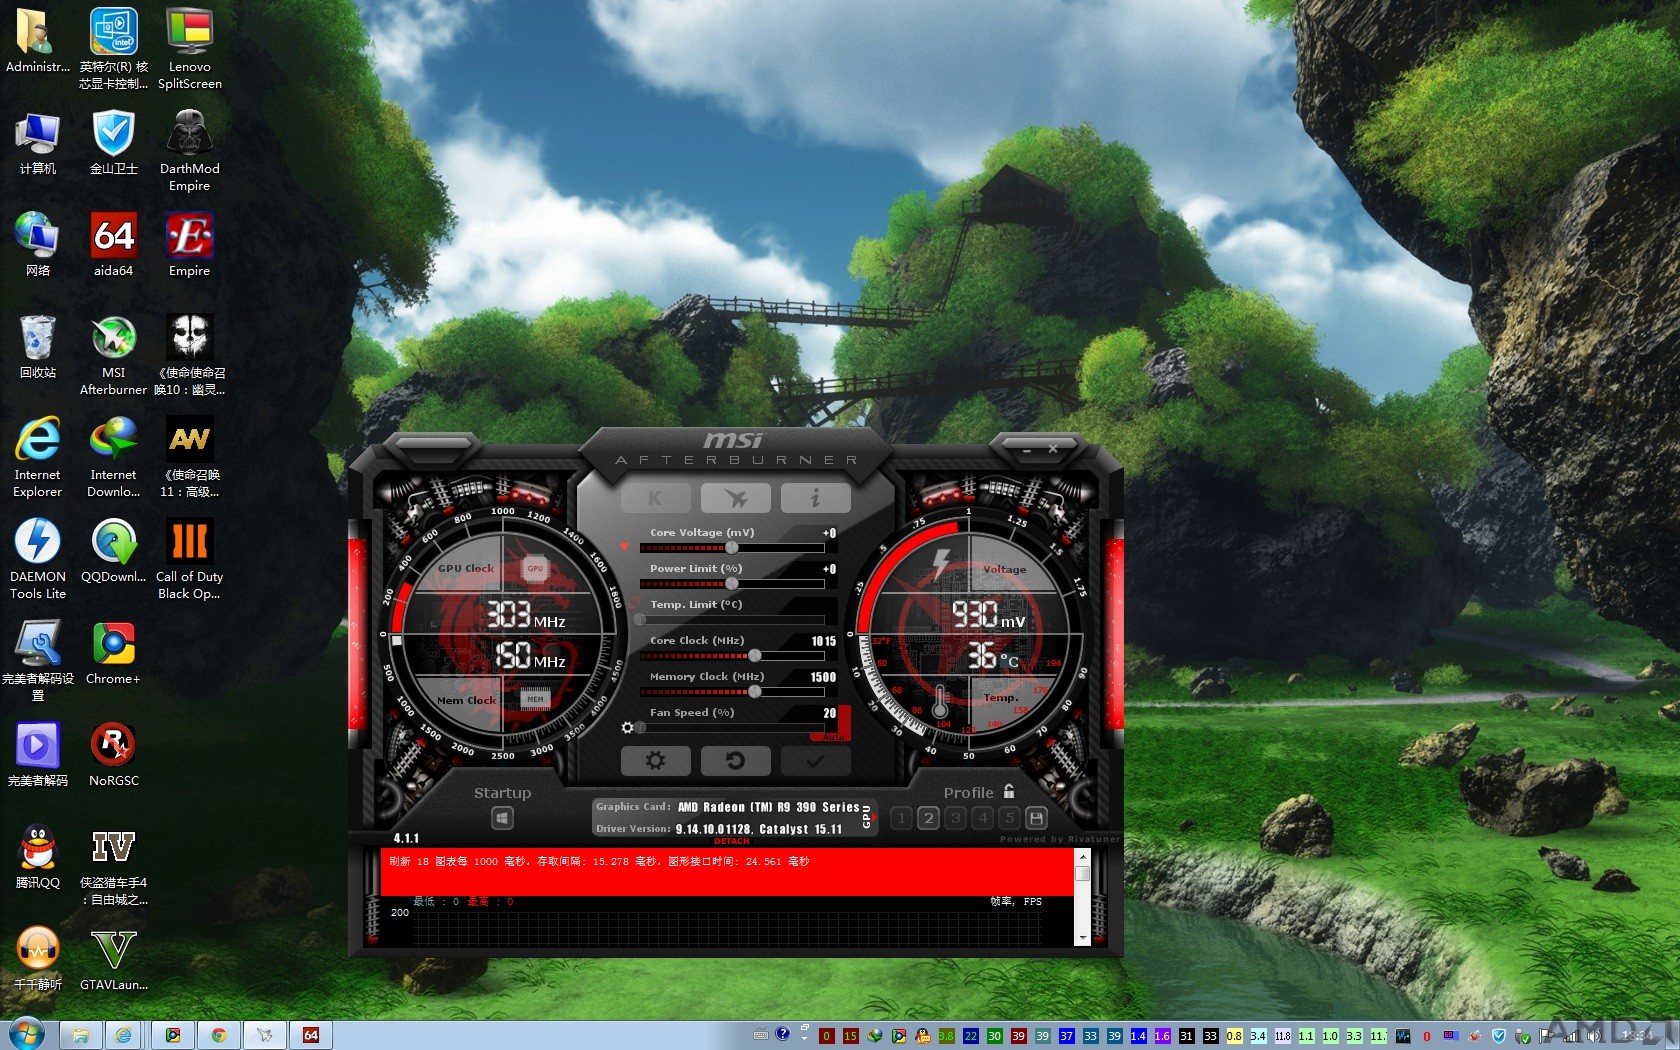This screenshot has height=1050, width=1680.
Task: Minimize the Afterburner window
Action: click(x=1027, y=451)
